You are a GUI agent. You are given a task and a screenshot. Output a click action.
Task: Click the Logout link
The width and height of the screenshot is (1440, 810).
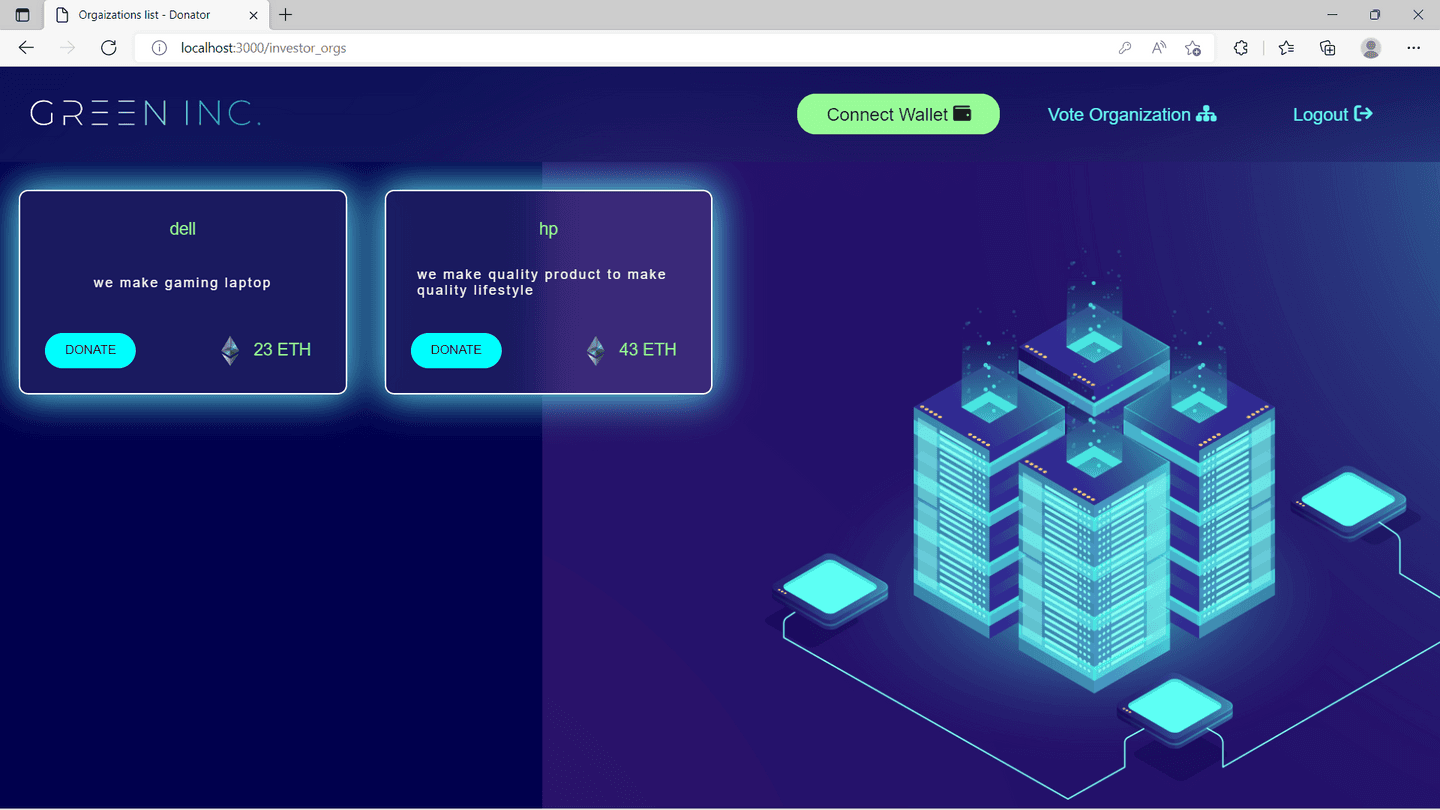[1333, 114]
